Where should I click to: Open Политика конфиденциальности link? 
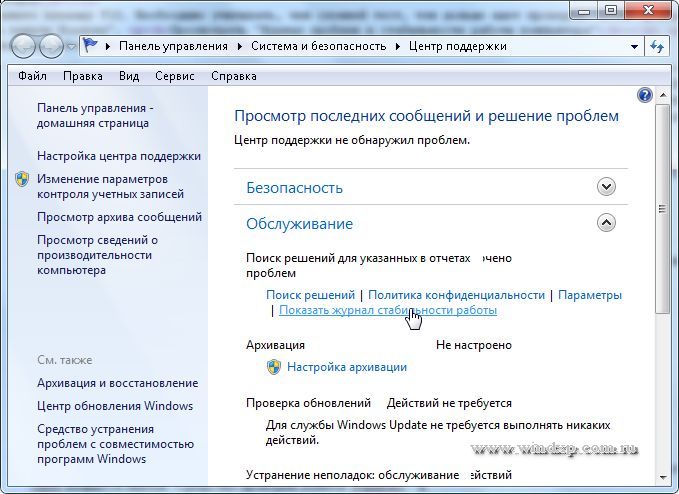click(x=456, y=295)
